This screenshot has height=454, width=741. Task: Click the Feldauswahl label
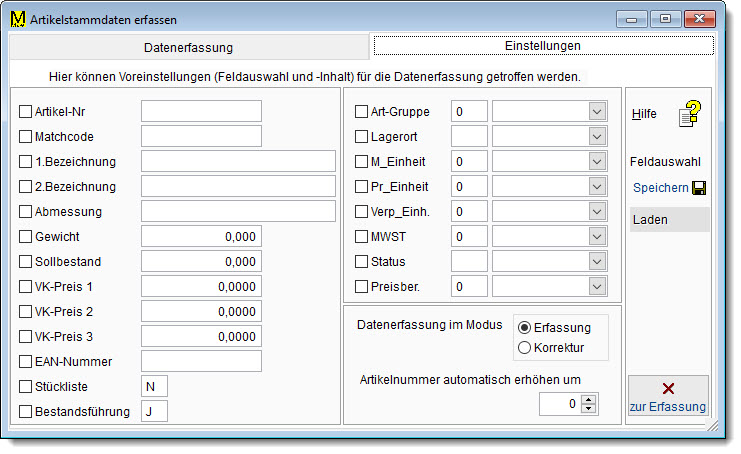point(667,161)
